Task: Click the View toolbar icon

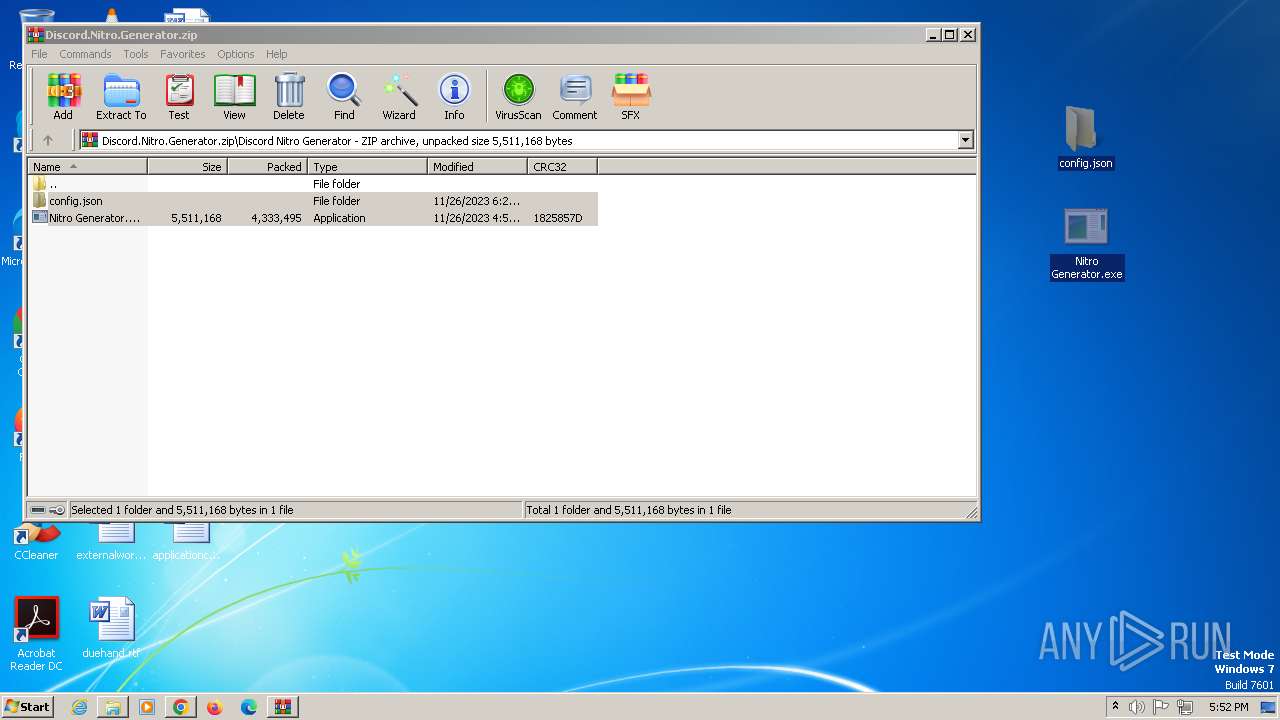Action: pyautogui.click(x=234, y=97)
